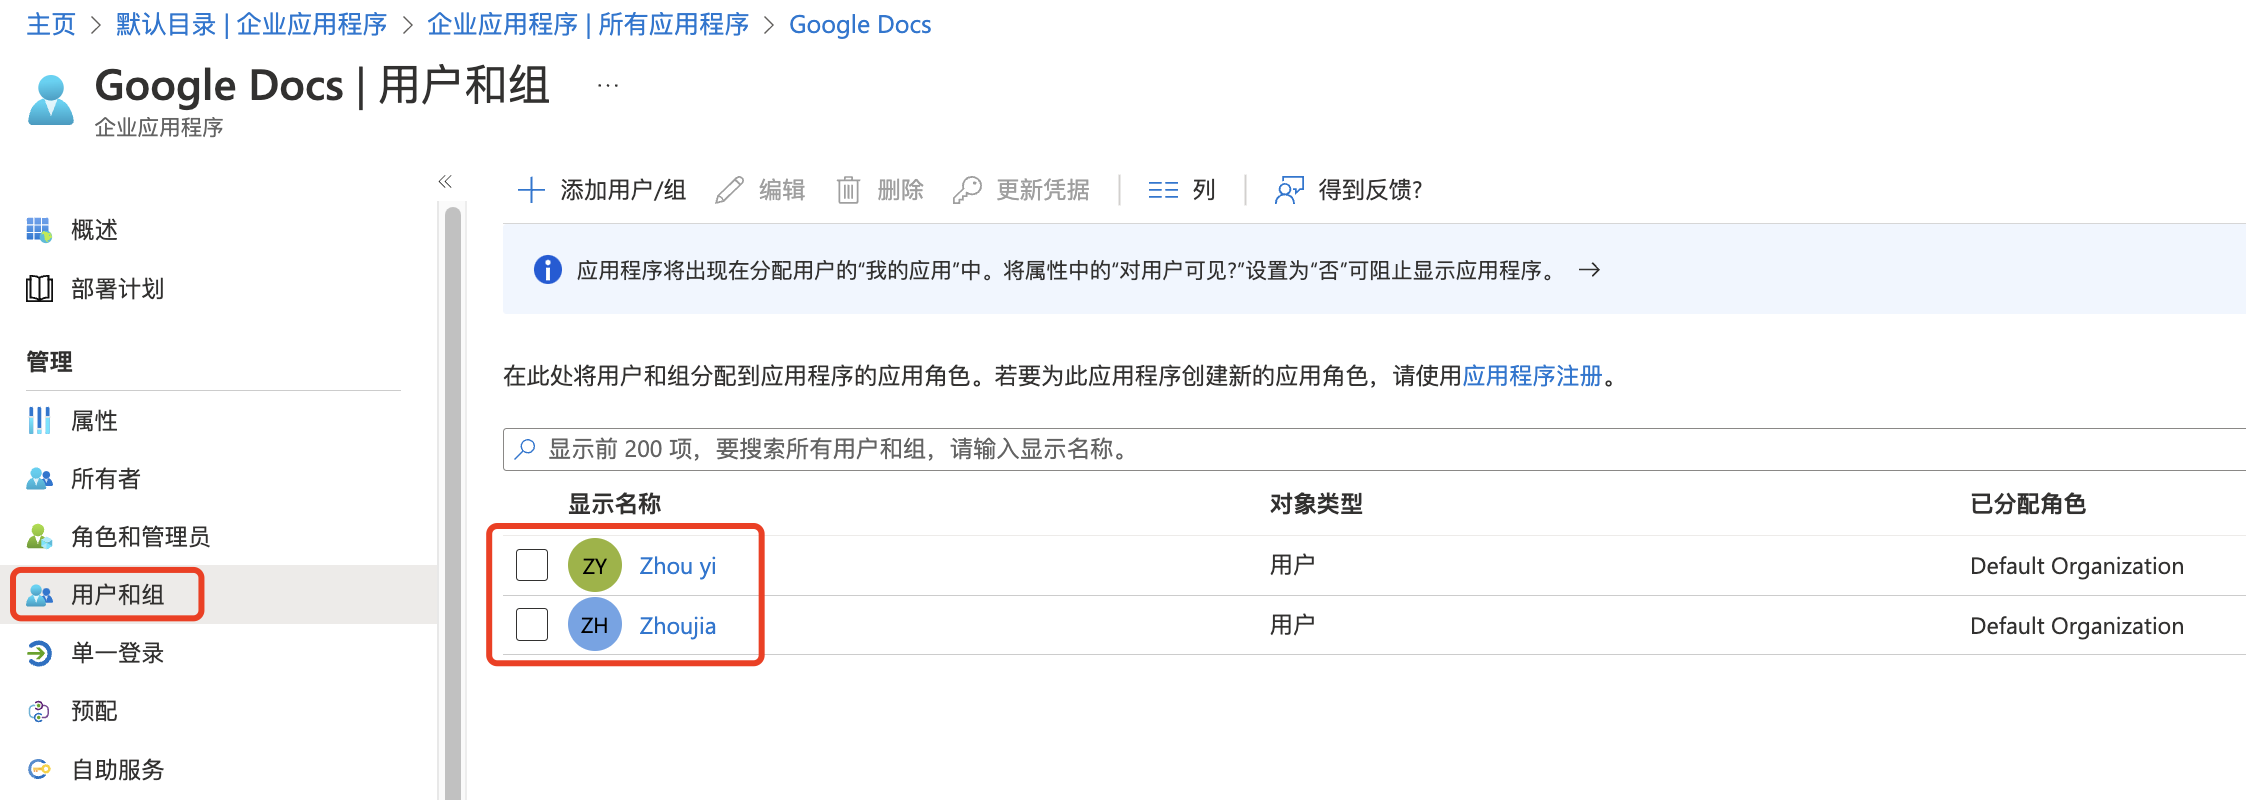Viewport: 2246px width, 800px height.
Task: Click 添加用户/组 add user button
Action: click(x=602, y=190)
